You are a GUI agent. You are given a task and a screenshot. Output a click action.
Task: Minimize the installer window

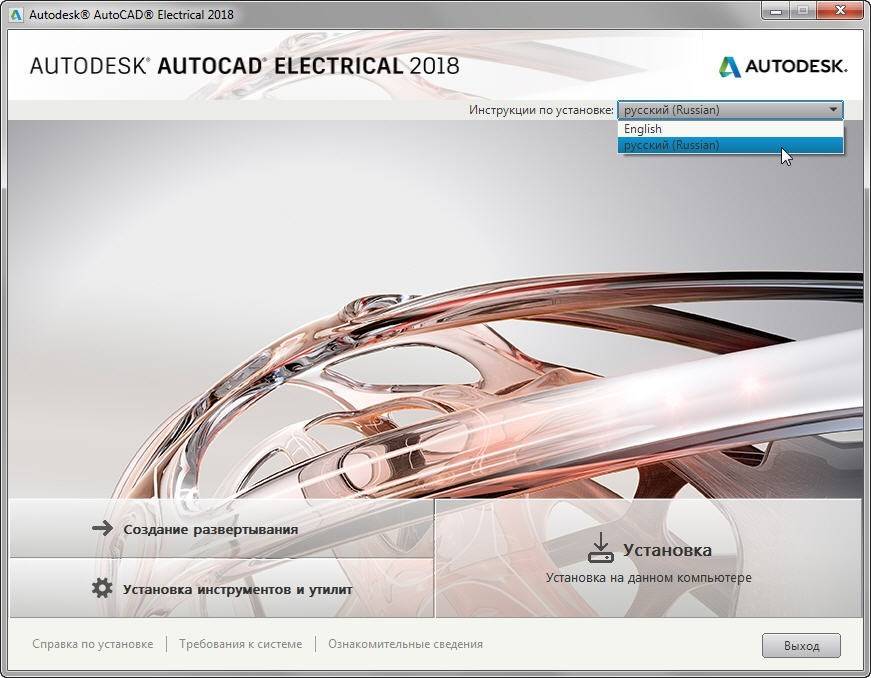pos(777,11)
